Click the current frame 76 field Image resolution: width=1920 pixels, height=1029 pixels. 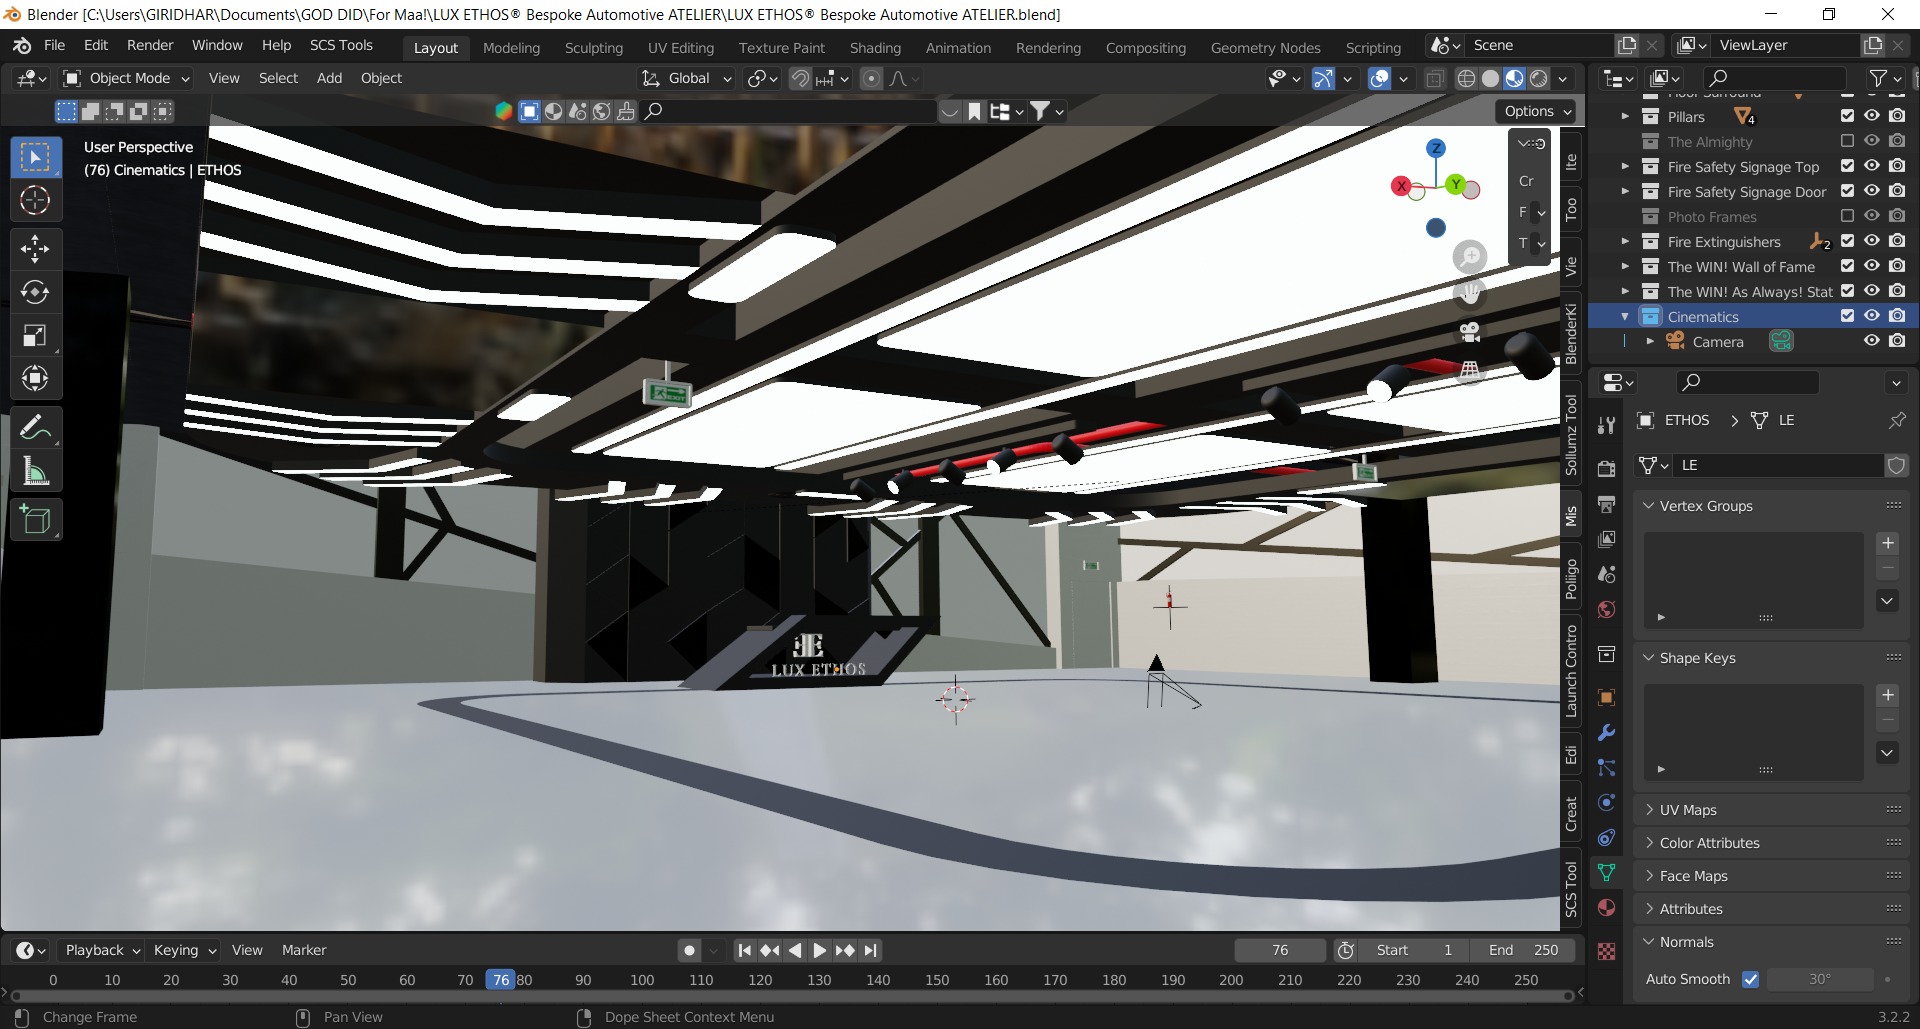pyautogui.click(x=1280, y=950)
